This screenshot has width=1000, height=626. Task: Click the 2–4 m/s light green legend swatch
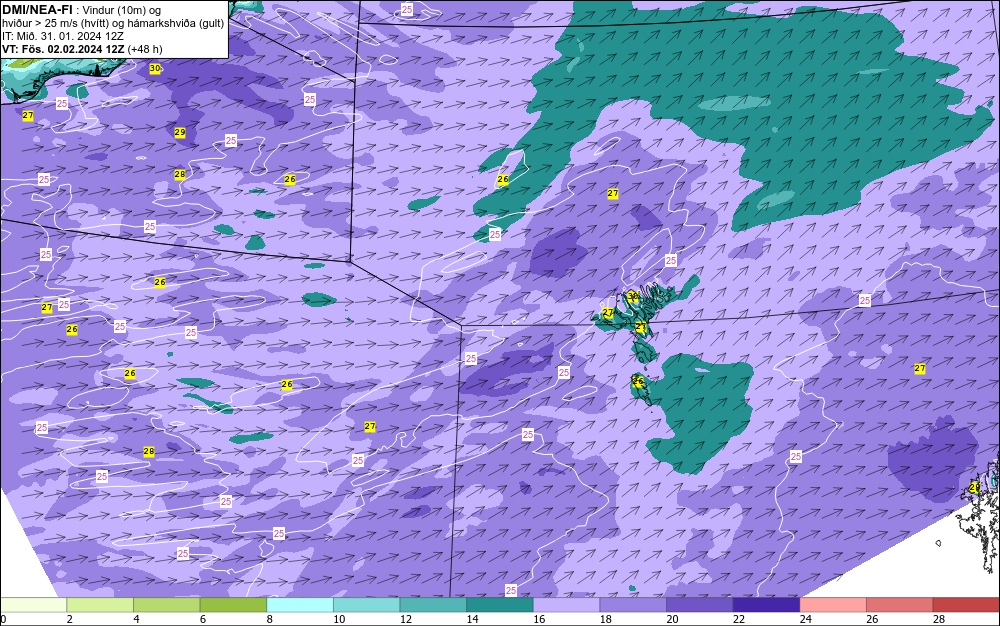tap(100, 604)
